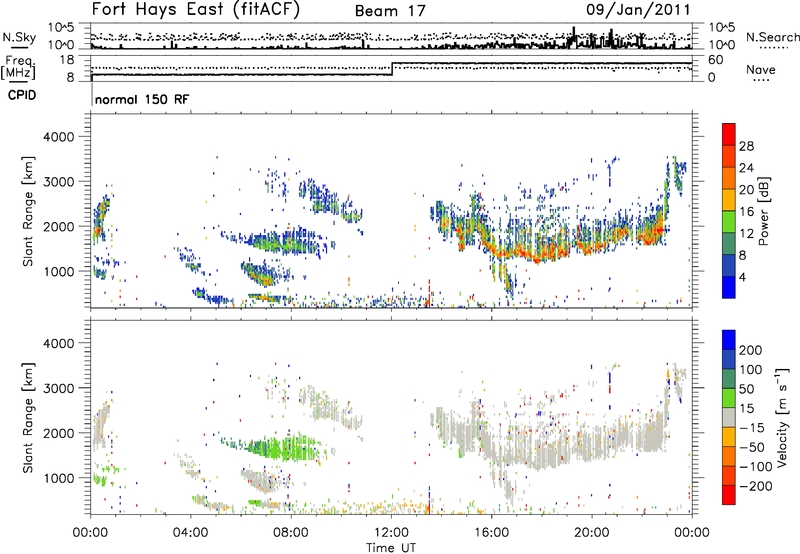
Task: Click the 'Time UT' axis label
Action: 391,547
